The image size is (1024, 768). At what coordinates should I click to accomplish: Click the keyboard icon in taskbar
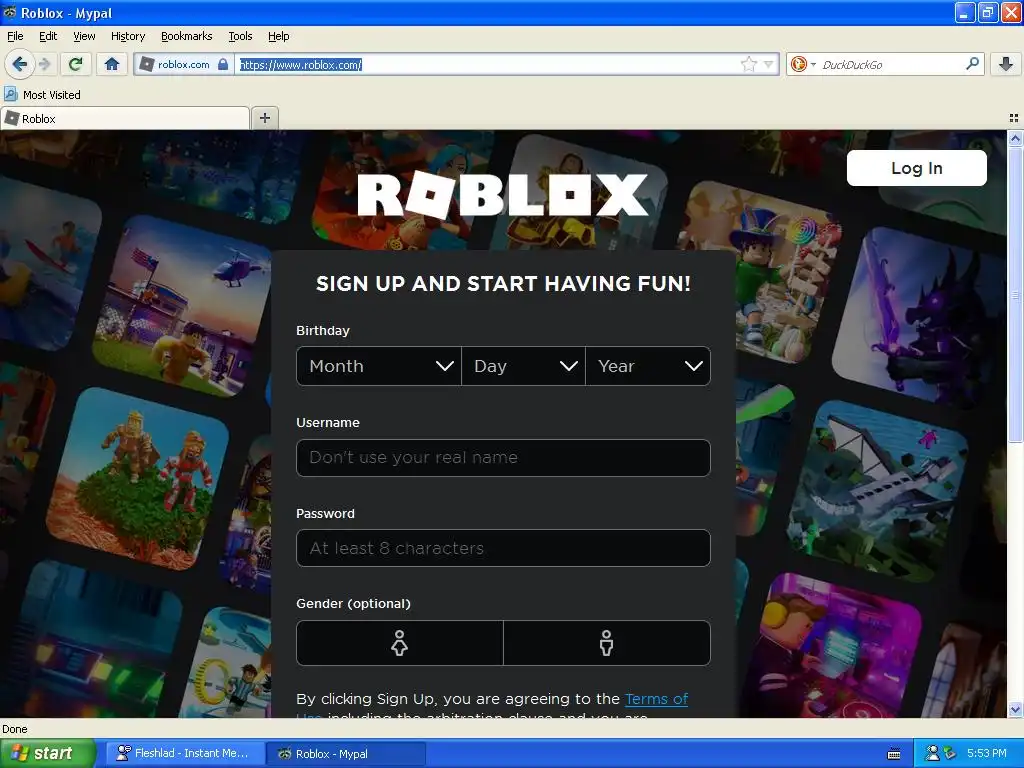894,754
